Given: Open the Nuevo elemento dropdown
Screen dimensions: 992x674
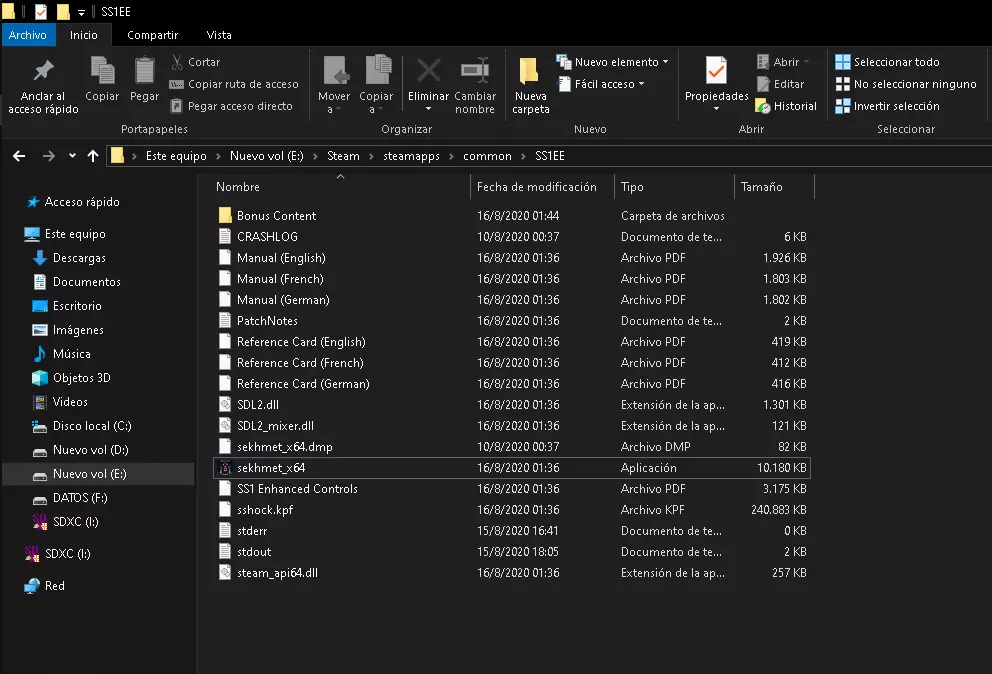Looking at the screenshot, I should [x=613, y=62].
